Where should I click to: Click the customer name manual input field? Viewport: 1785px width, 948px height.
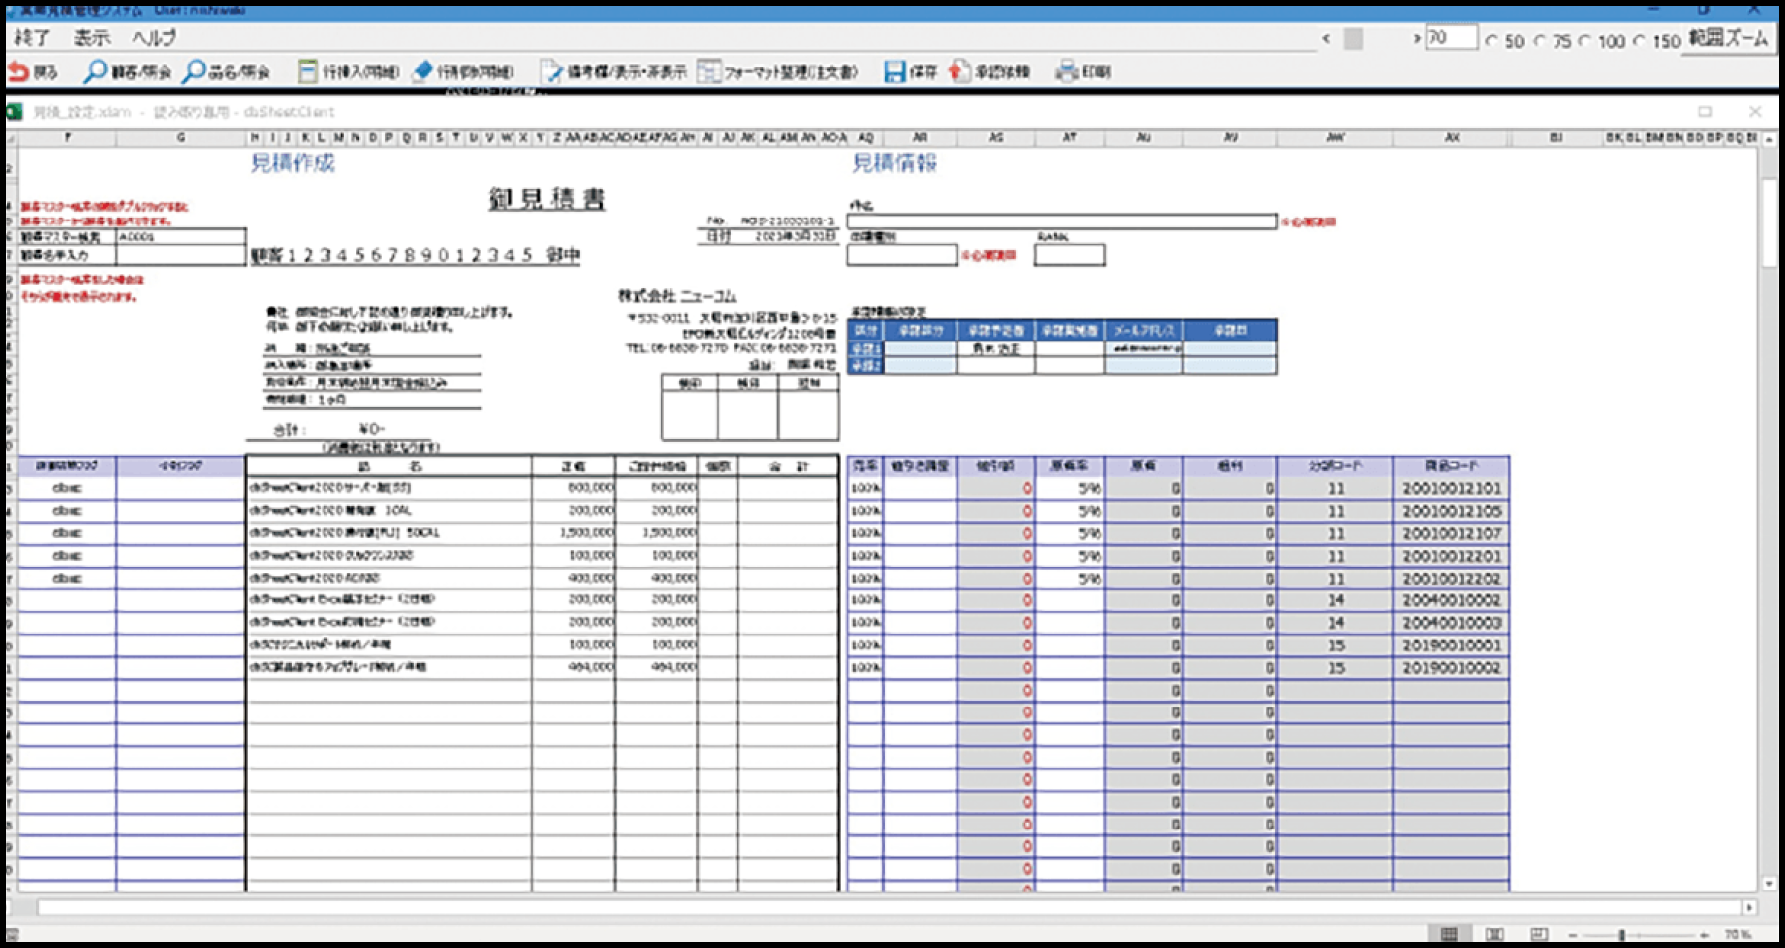(x=181, y=255)
